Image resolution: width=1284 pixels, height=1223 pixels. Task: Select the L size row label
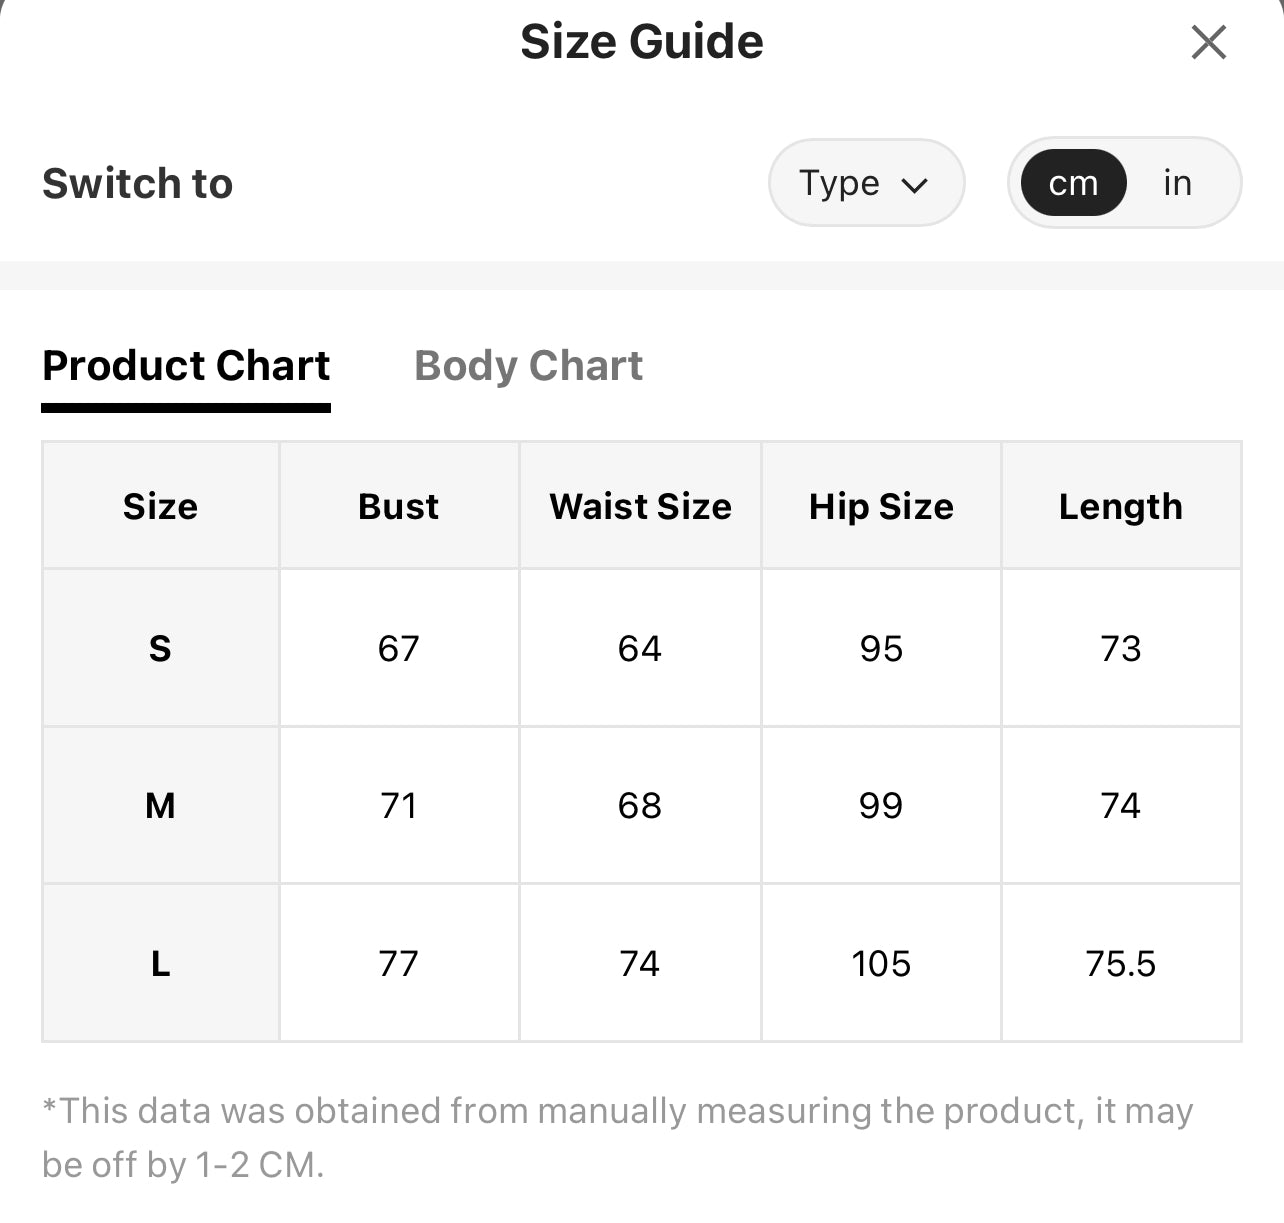(x=160, y=963)
